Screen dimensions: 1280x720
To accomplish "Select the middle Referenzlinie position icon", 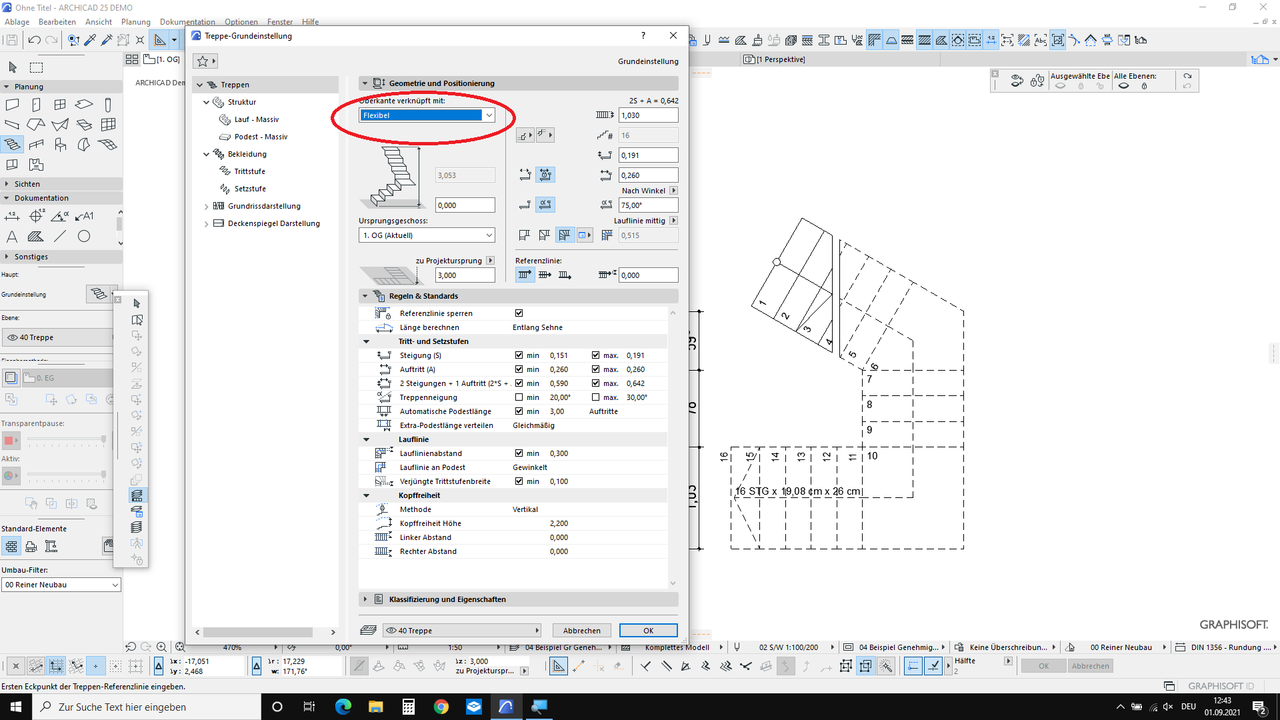I will (x=543, y=274).
